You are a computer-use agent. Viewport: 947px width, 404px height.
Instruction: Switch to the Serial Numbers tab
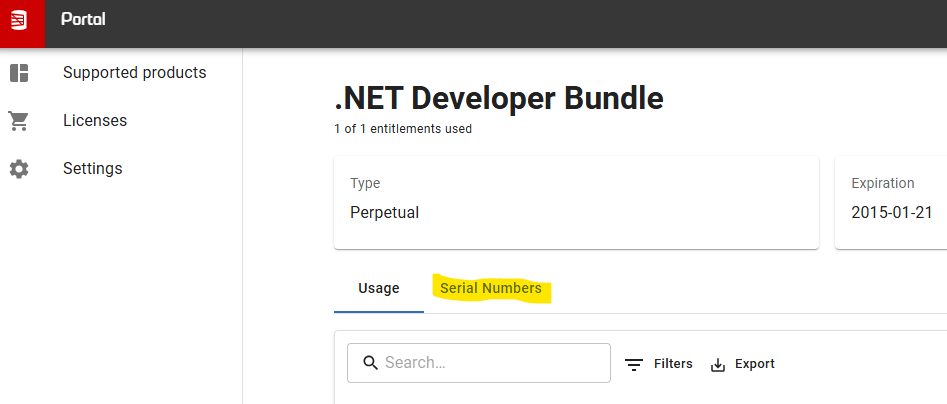tap(491, 289)
